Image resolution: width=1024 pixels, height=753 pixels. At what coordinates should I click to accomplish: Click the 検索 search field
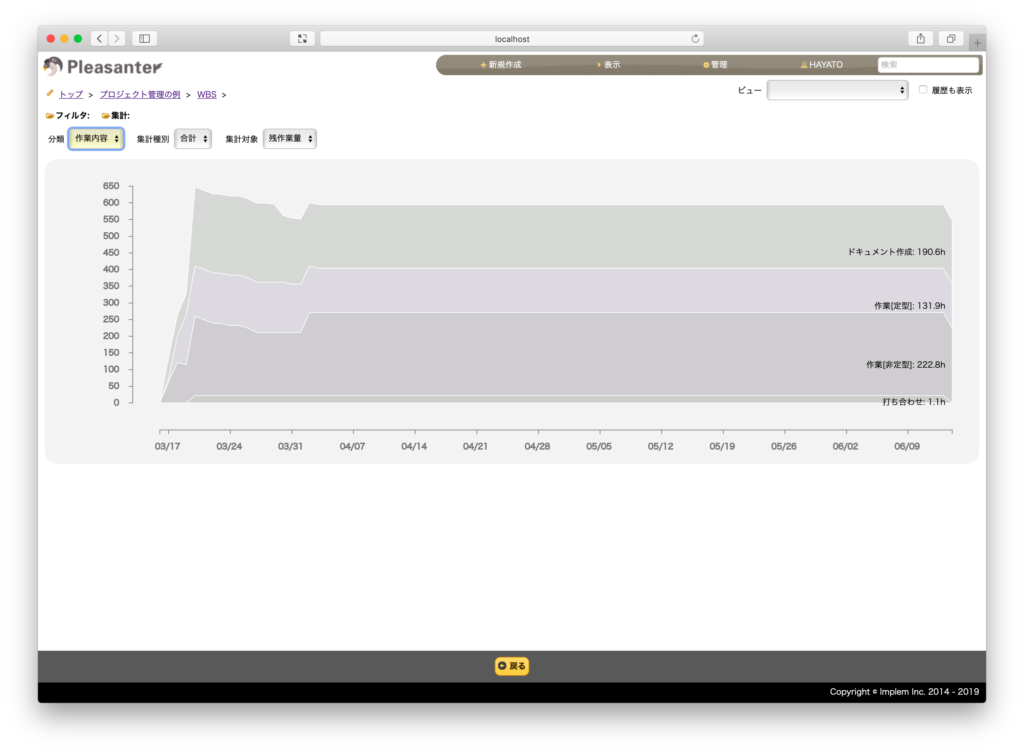[x=928, y=65]
